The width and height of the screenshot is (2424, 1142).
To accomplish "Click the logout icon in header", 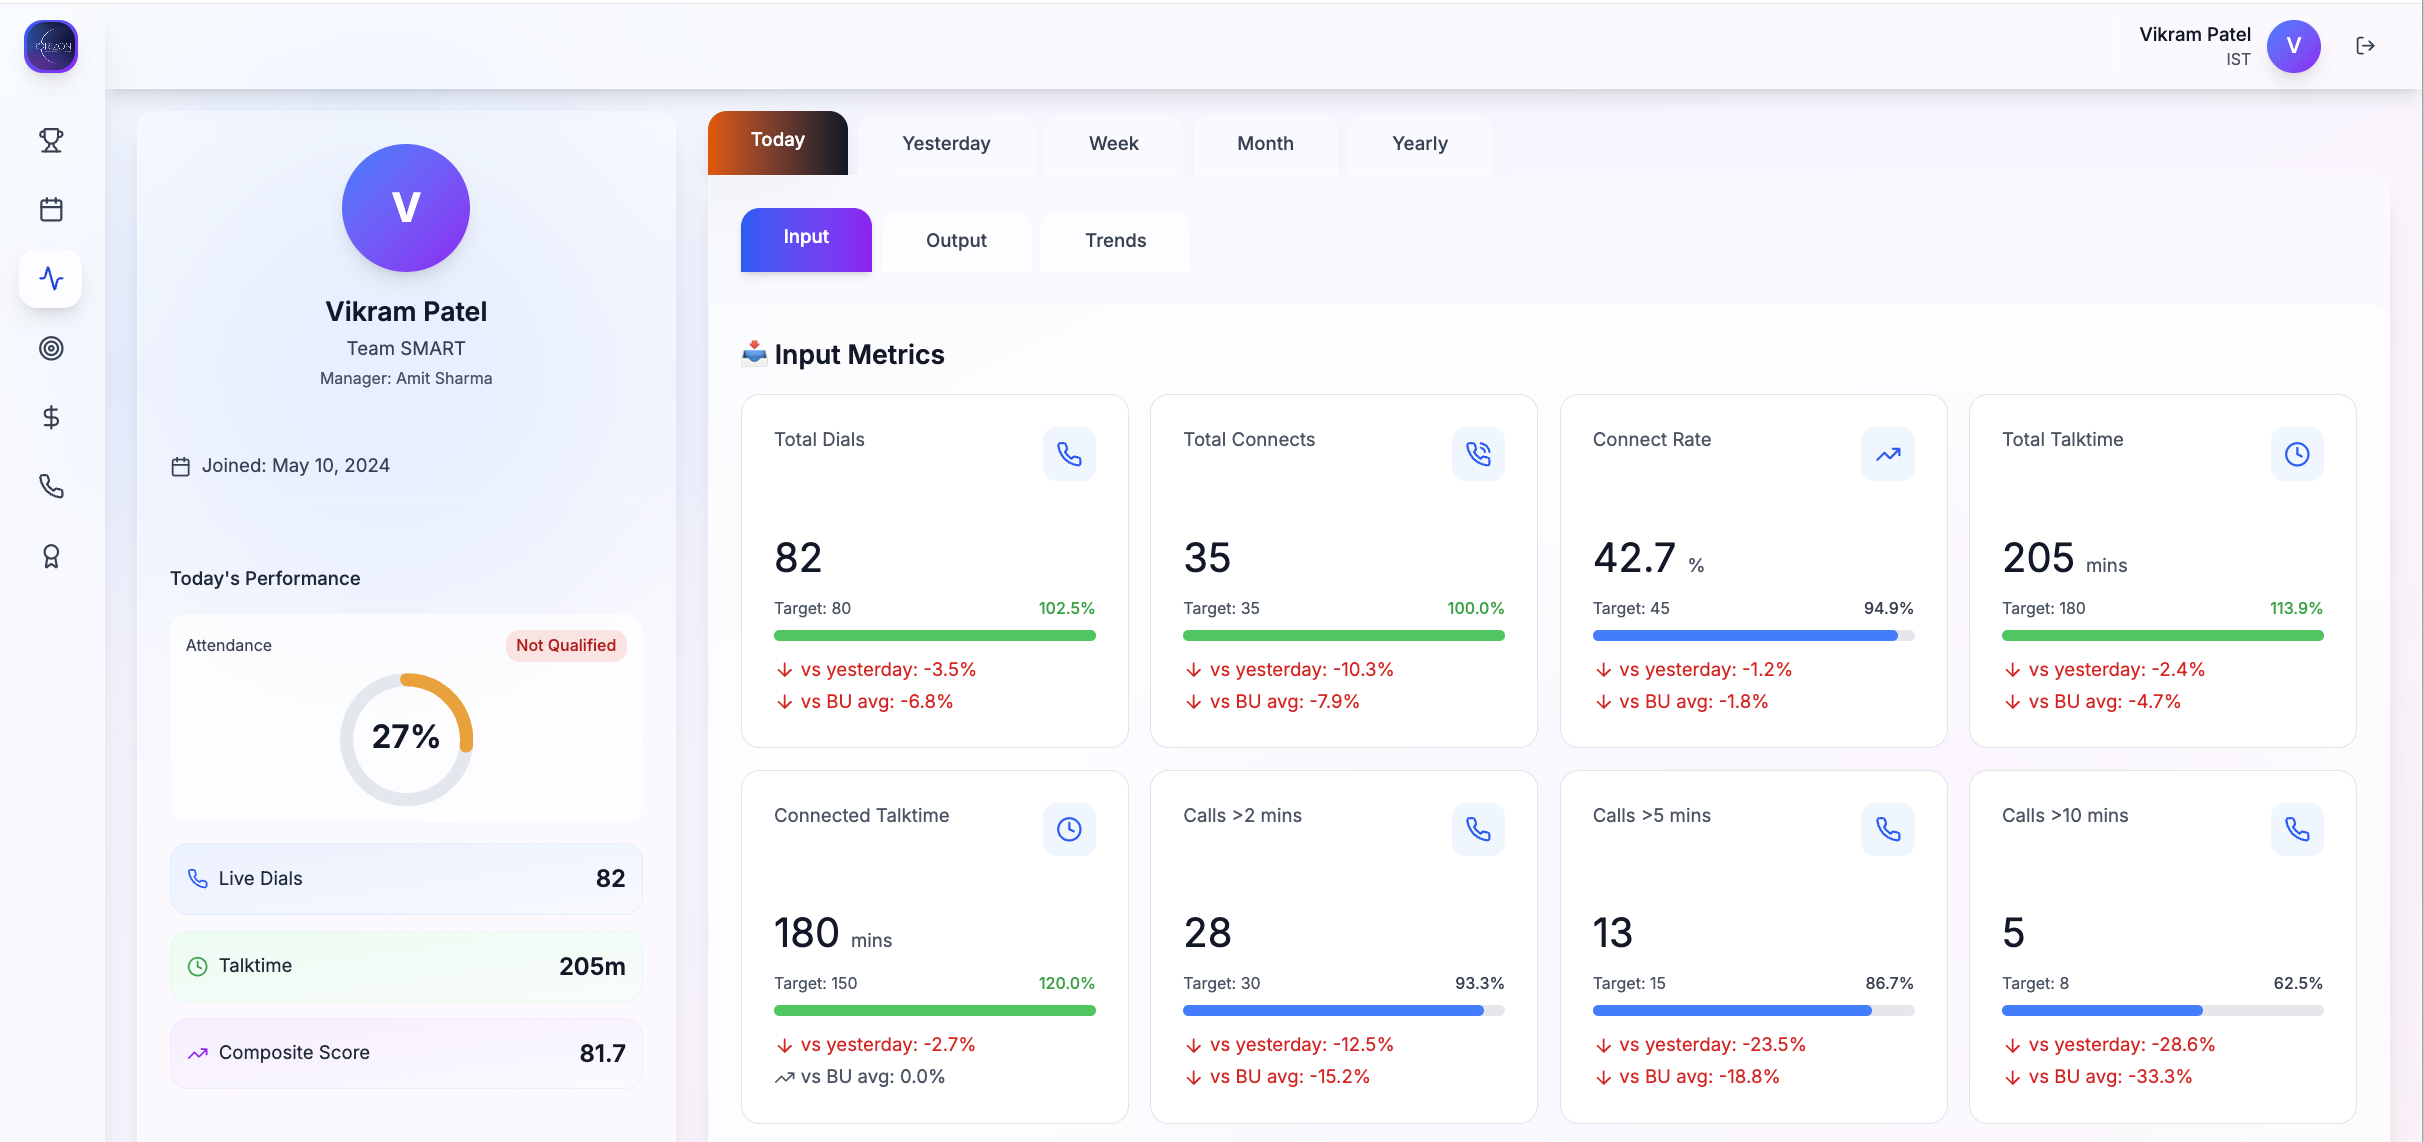I will [x=2365, y=46].
